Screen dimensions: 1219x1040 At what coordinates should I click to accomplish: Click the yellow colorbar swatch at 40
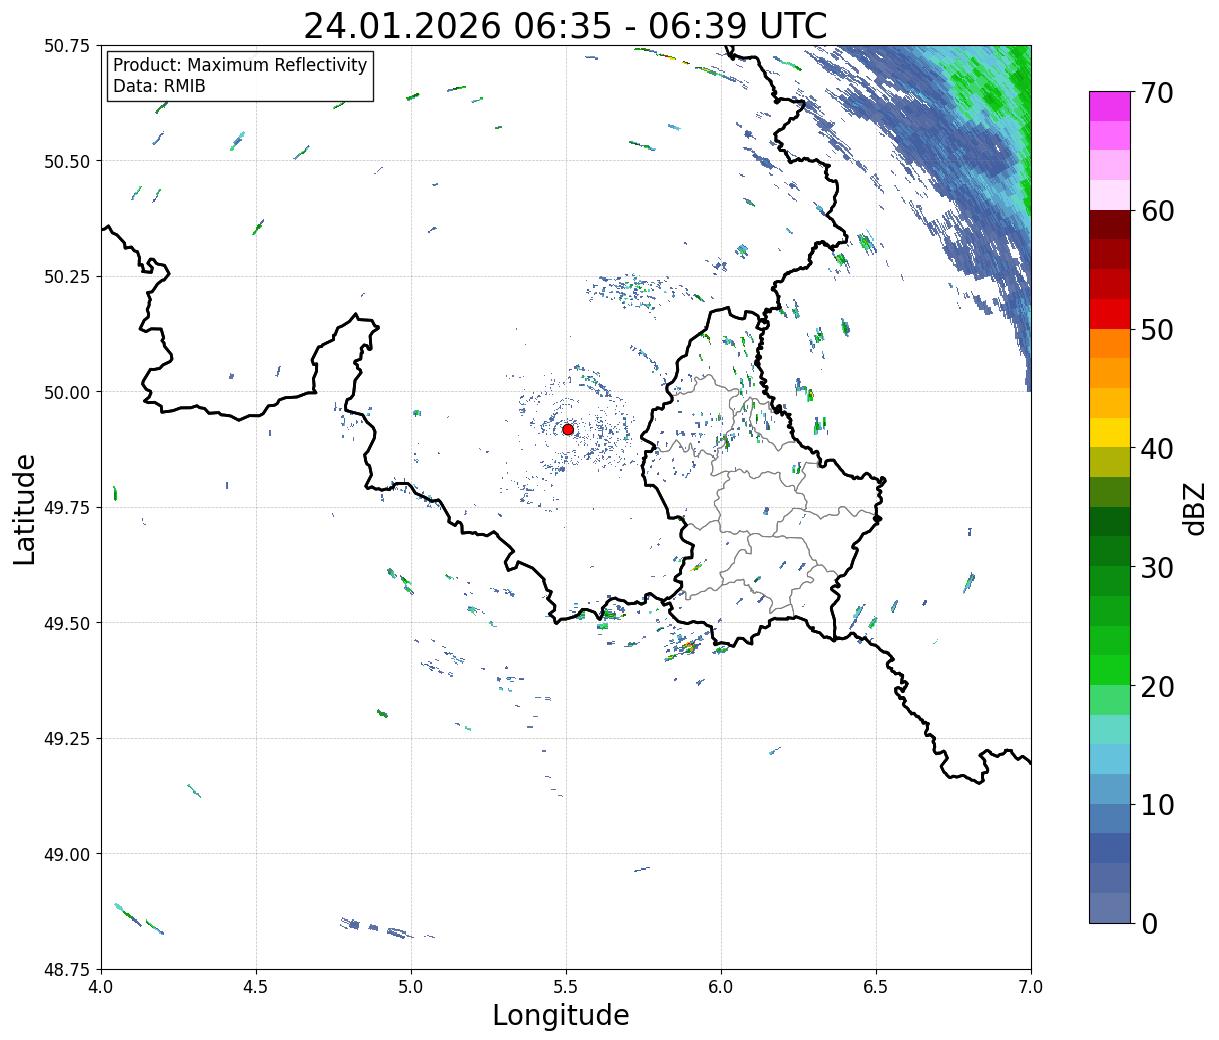pos(1110,432)
